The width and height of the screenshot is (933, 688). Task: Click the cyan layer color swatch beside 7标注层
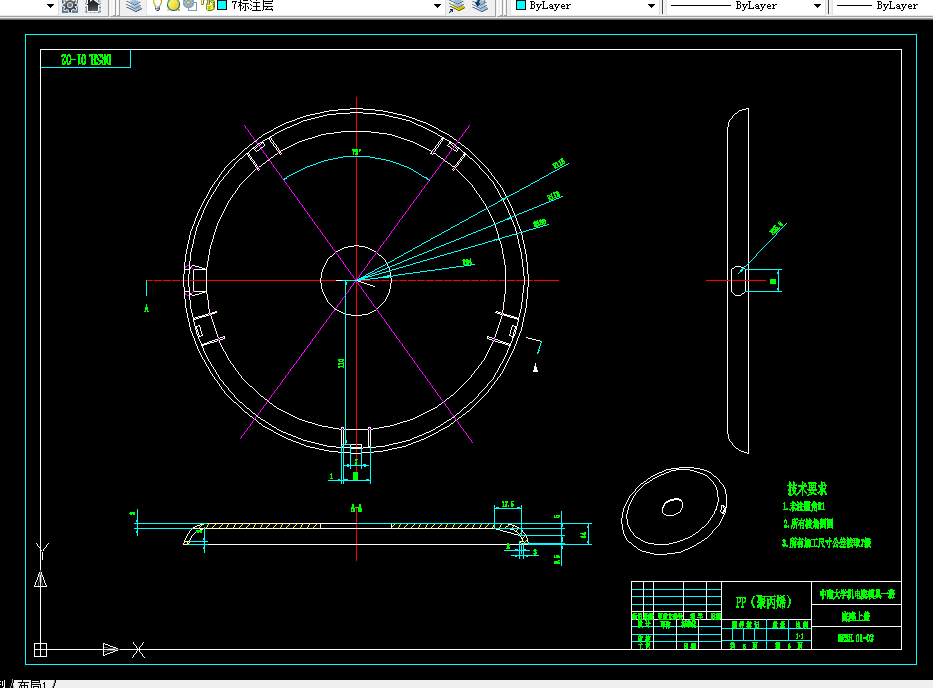[222, 5]
